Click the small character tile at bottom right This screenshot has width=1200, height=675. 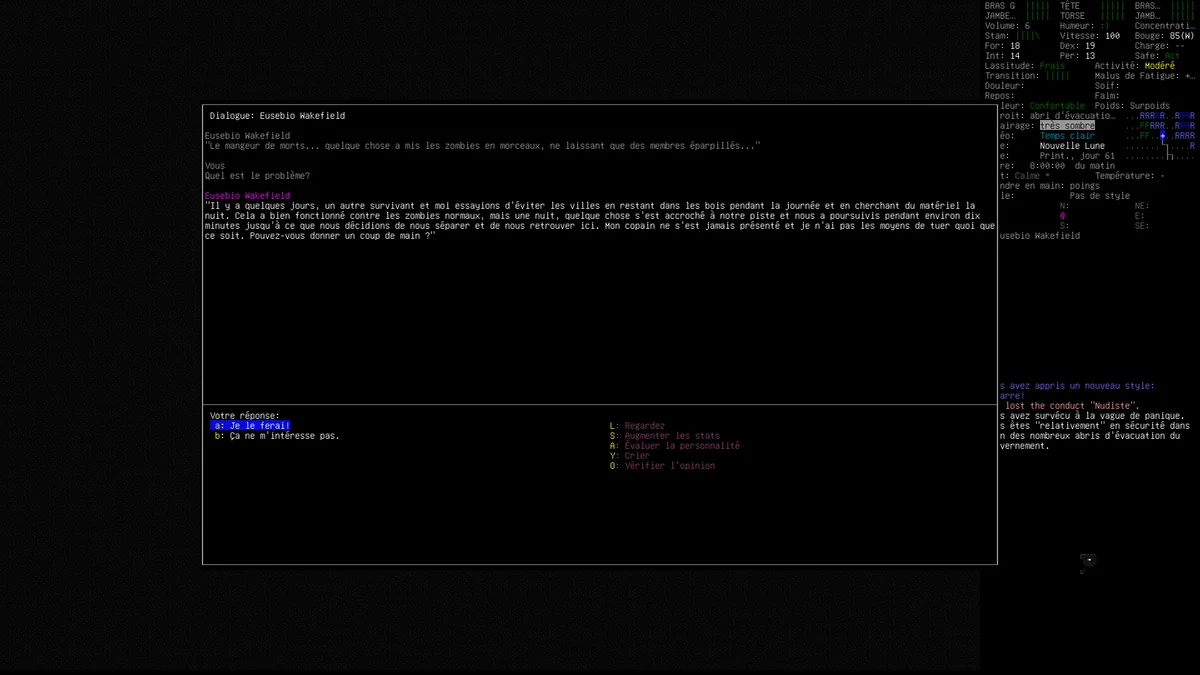[1088, 560]
